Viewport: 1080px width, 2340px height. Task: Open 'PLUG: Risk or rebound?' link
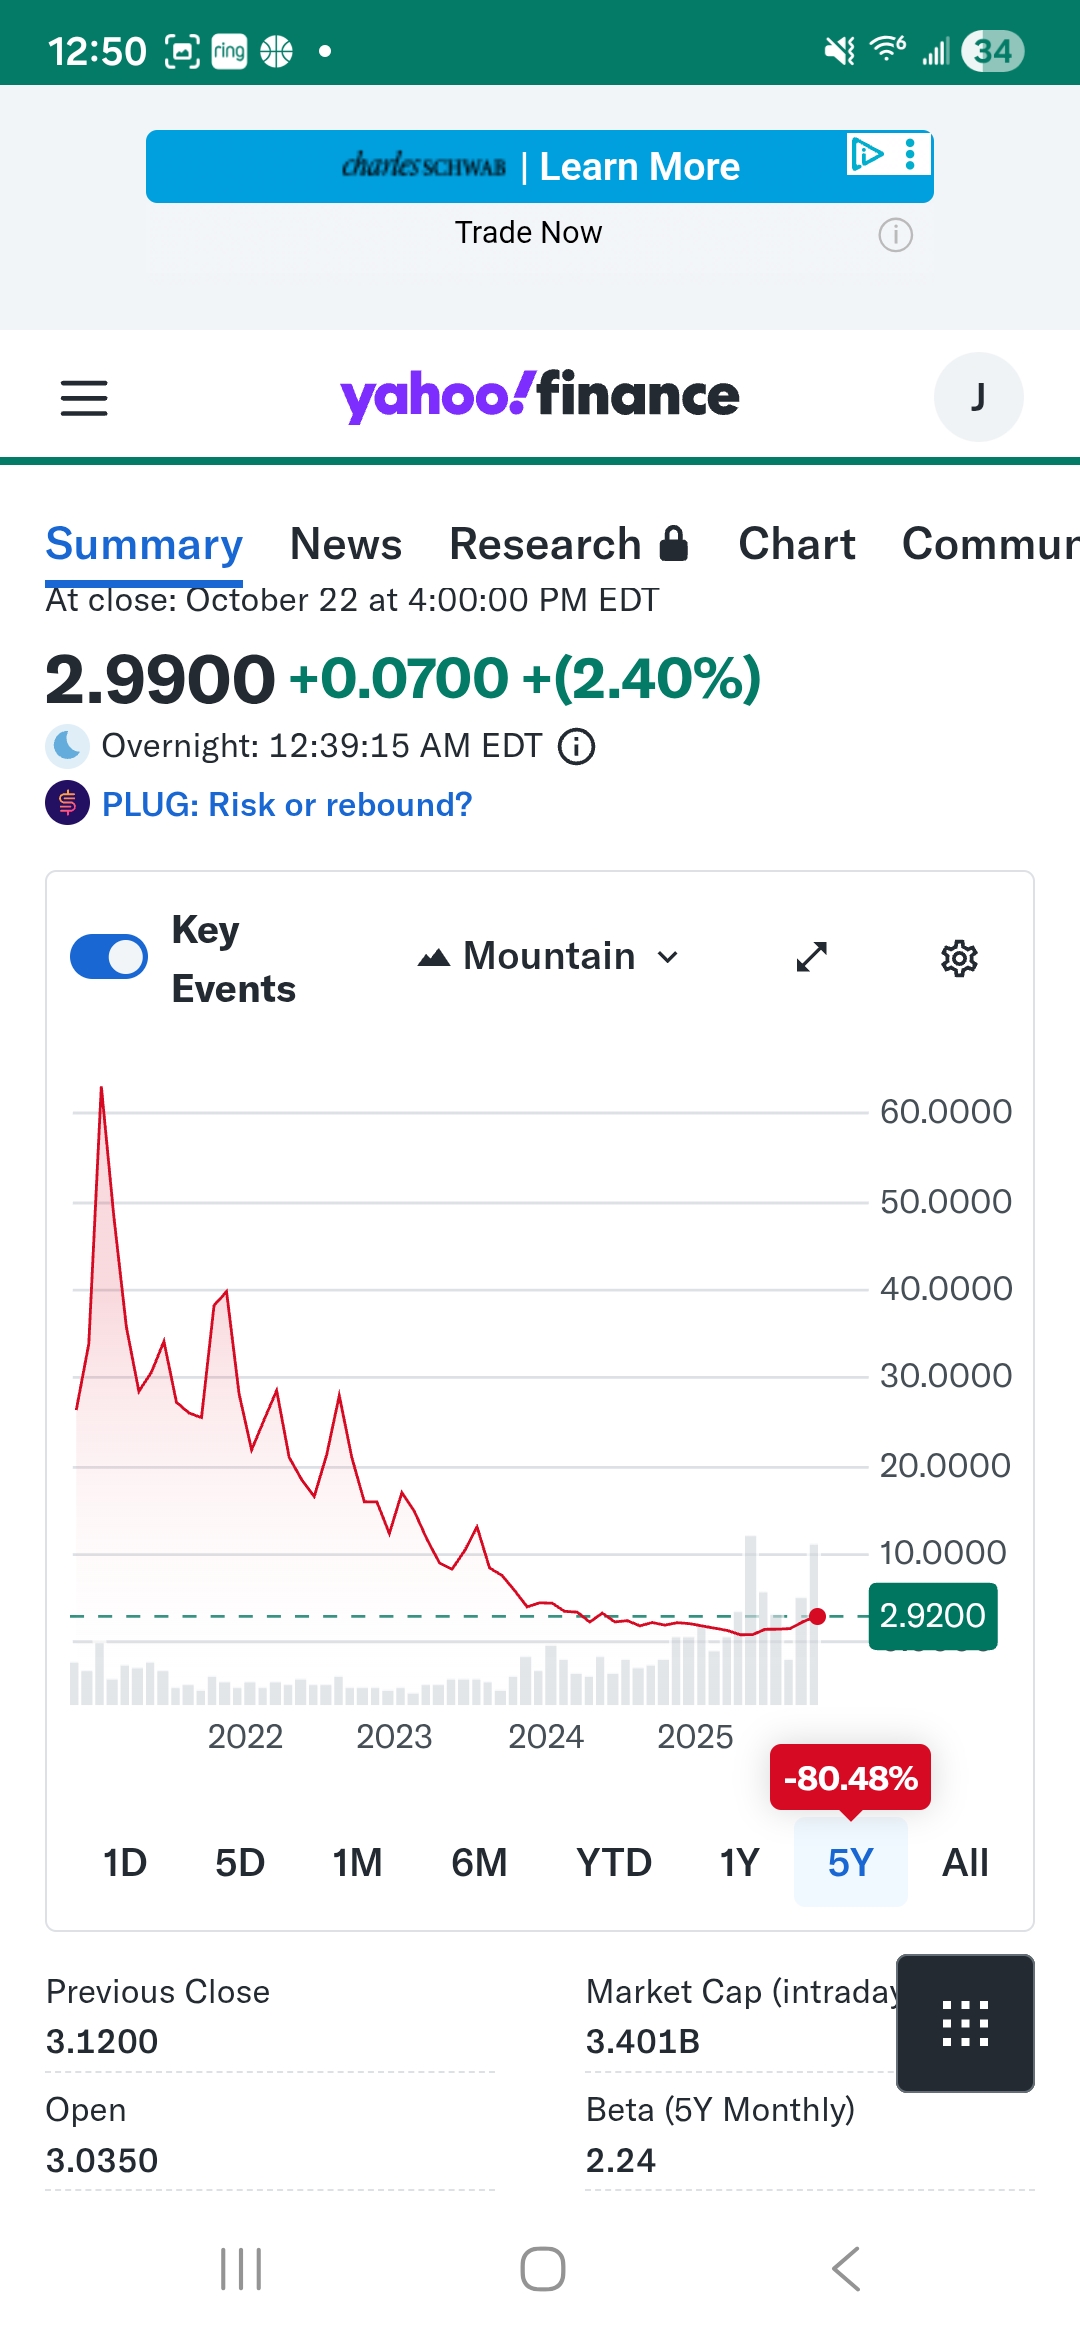[x=287, y=804]
